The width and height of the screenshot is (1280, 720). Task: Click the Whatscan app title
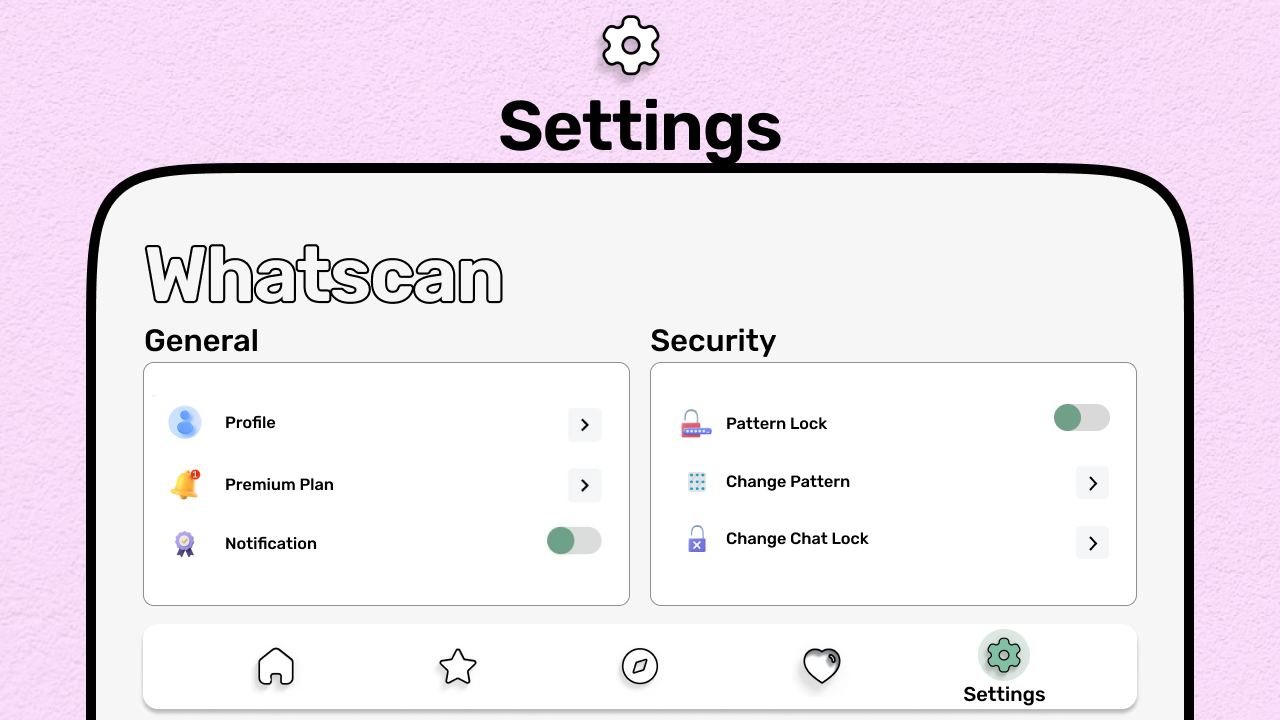(324, 275)
